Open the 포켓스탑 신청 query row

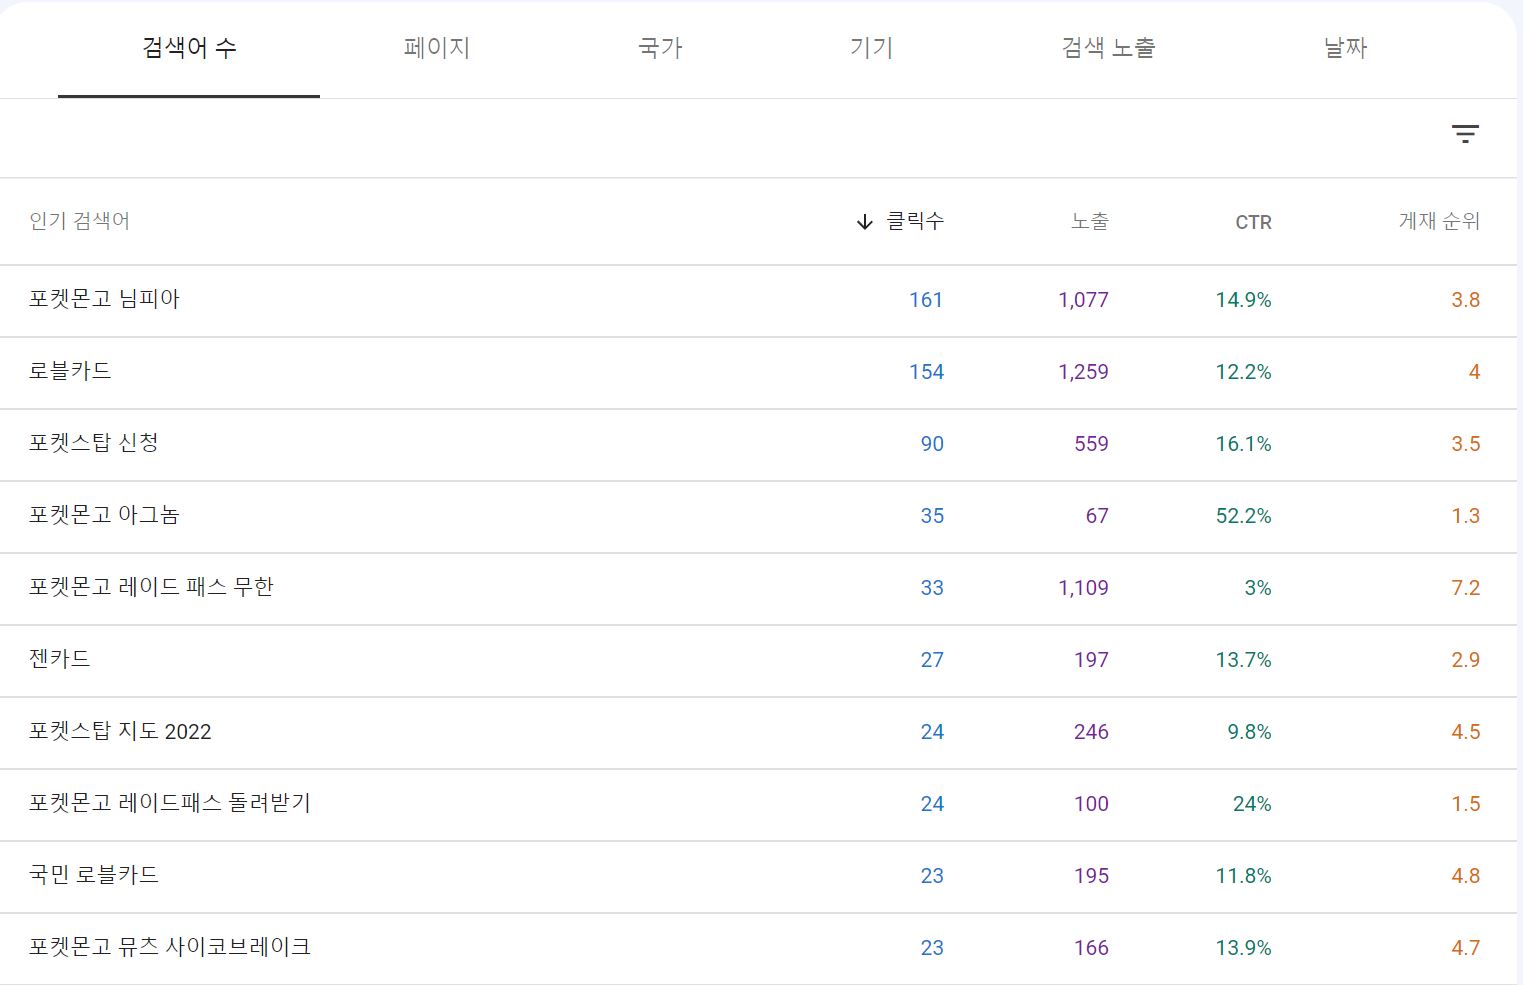tap(758, 444)
